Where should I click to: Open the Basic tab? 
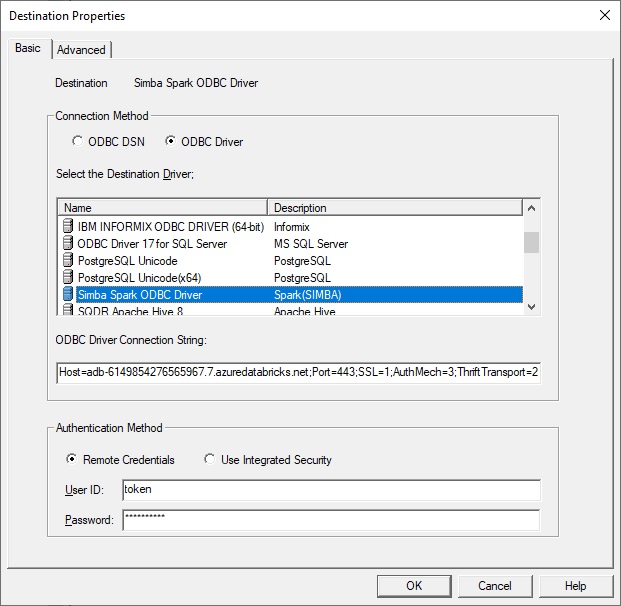click(28, 49)
